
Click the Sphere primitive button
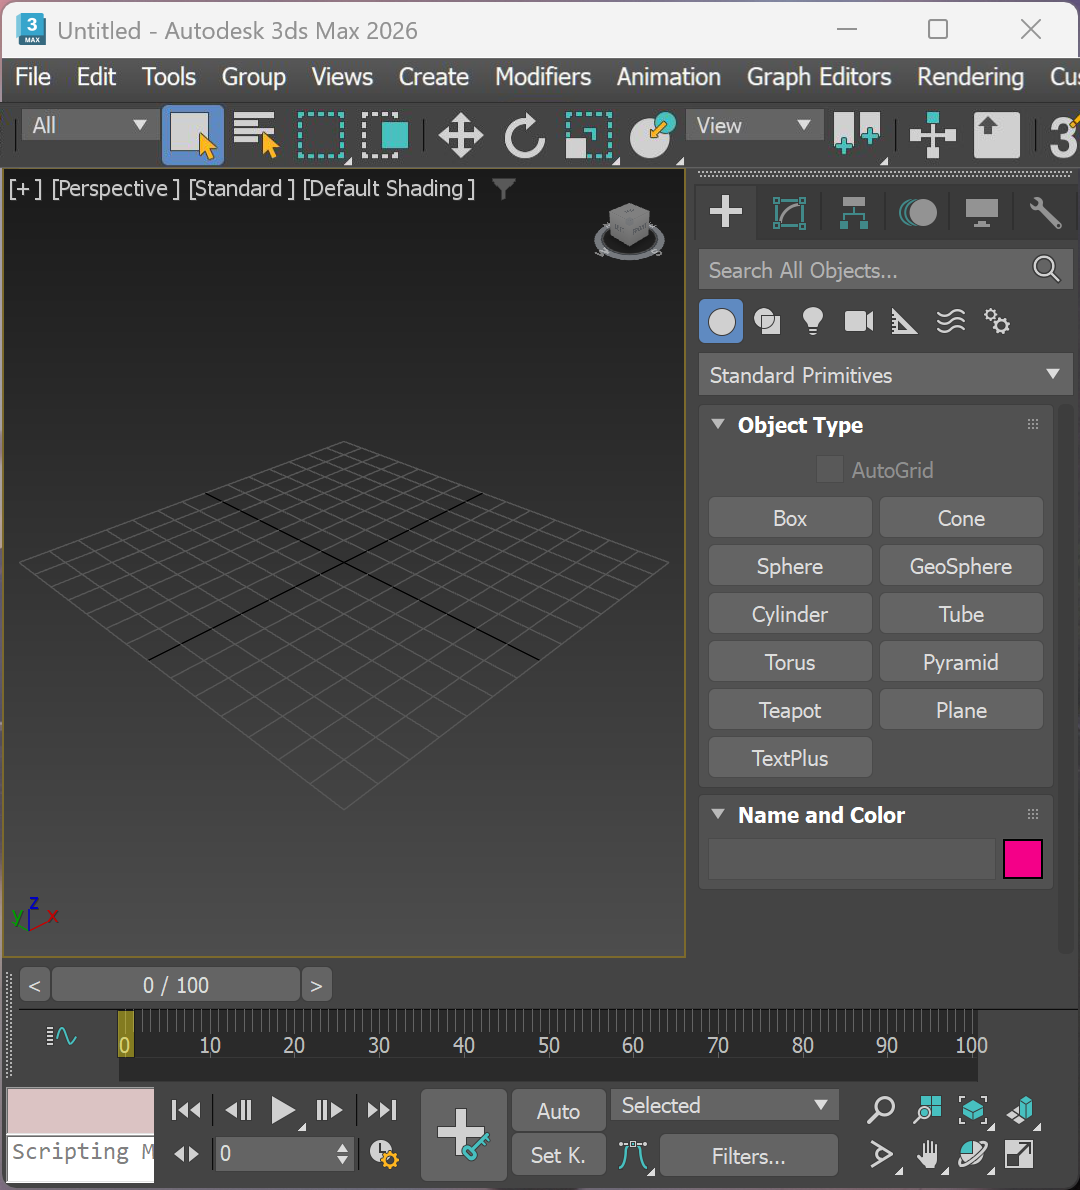tap(790, 566)
